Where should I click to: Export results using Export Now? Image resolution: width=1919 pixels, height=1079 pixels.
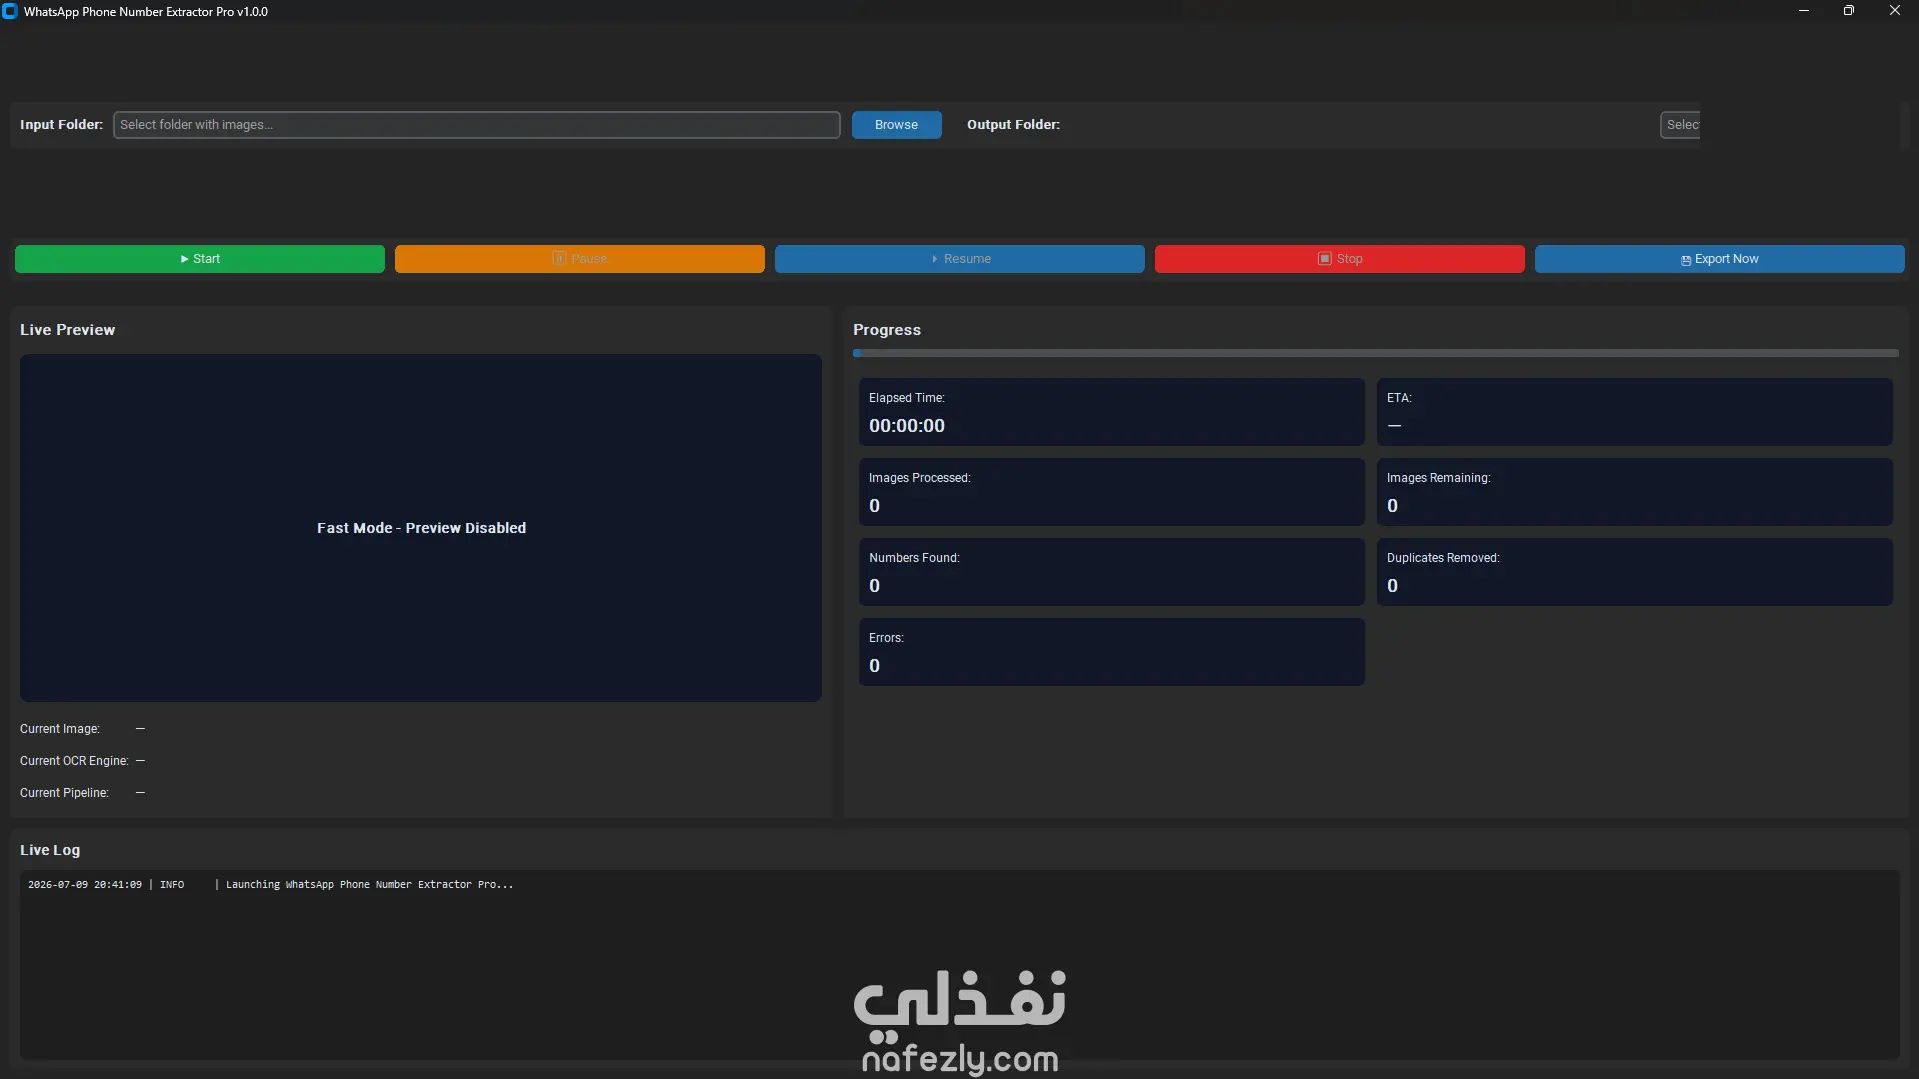pos(1720,259)
